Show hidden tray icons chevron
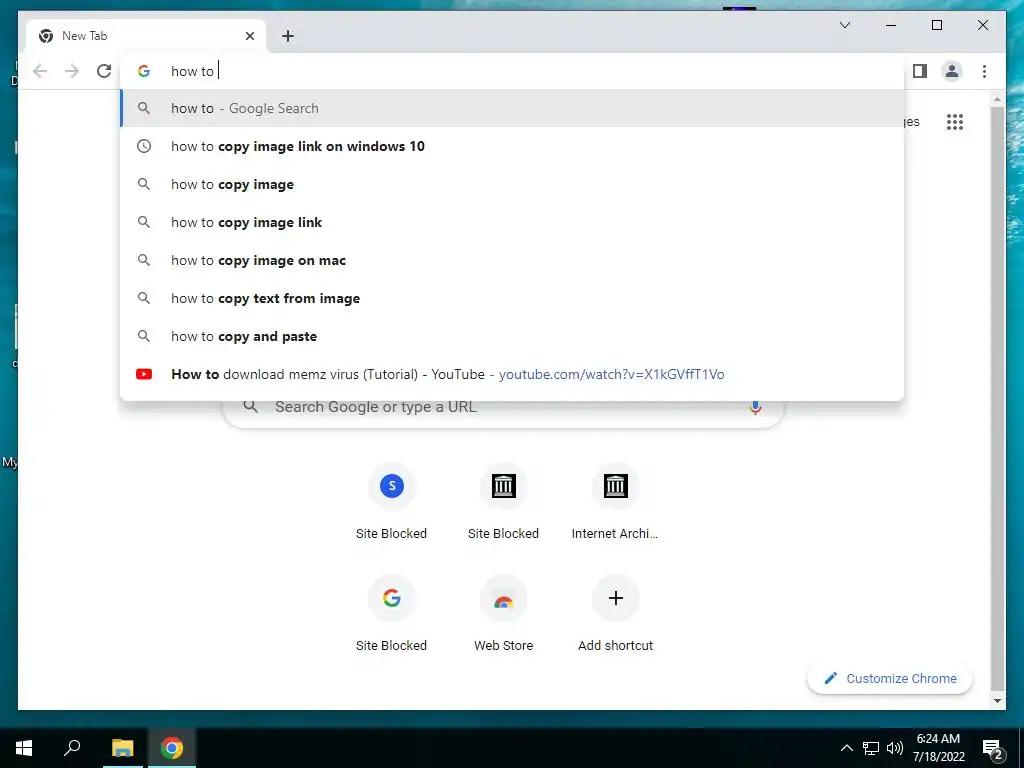This screenshot has height=768, width=1024. (x=846, y=748)
